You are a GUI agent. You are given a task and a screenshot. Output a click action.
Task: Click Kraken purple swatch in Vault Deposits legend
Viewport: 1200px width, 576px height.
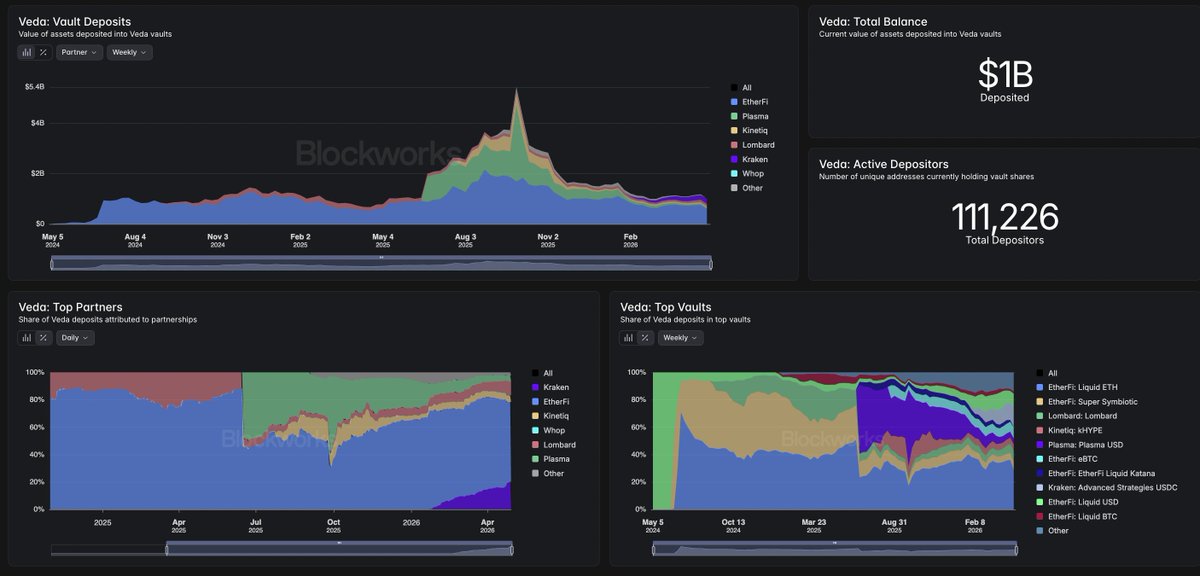pos(735,160)
